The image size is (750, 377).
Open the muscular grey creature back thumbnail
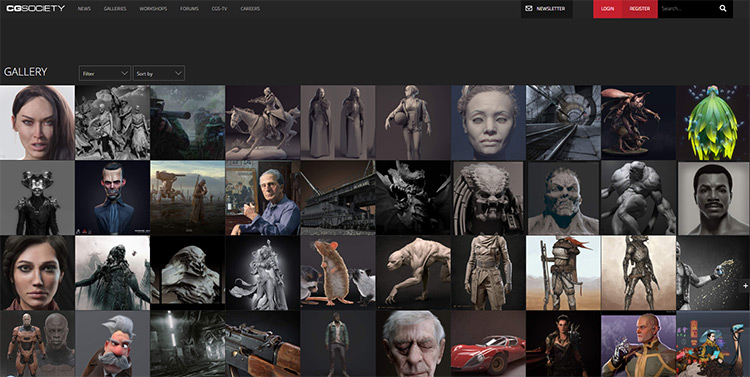coord(638,198)
